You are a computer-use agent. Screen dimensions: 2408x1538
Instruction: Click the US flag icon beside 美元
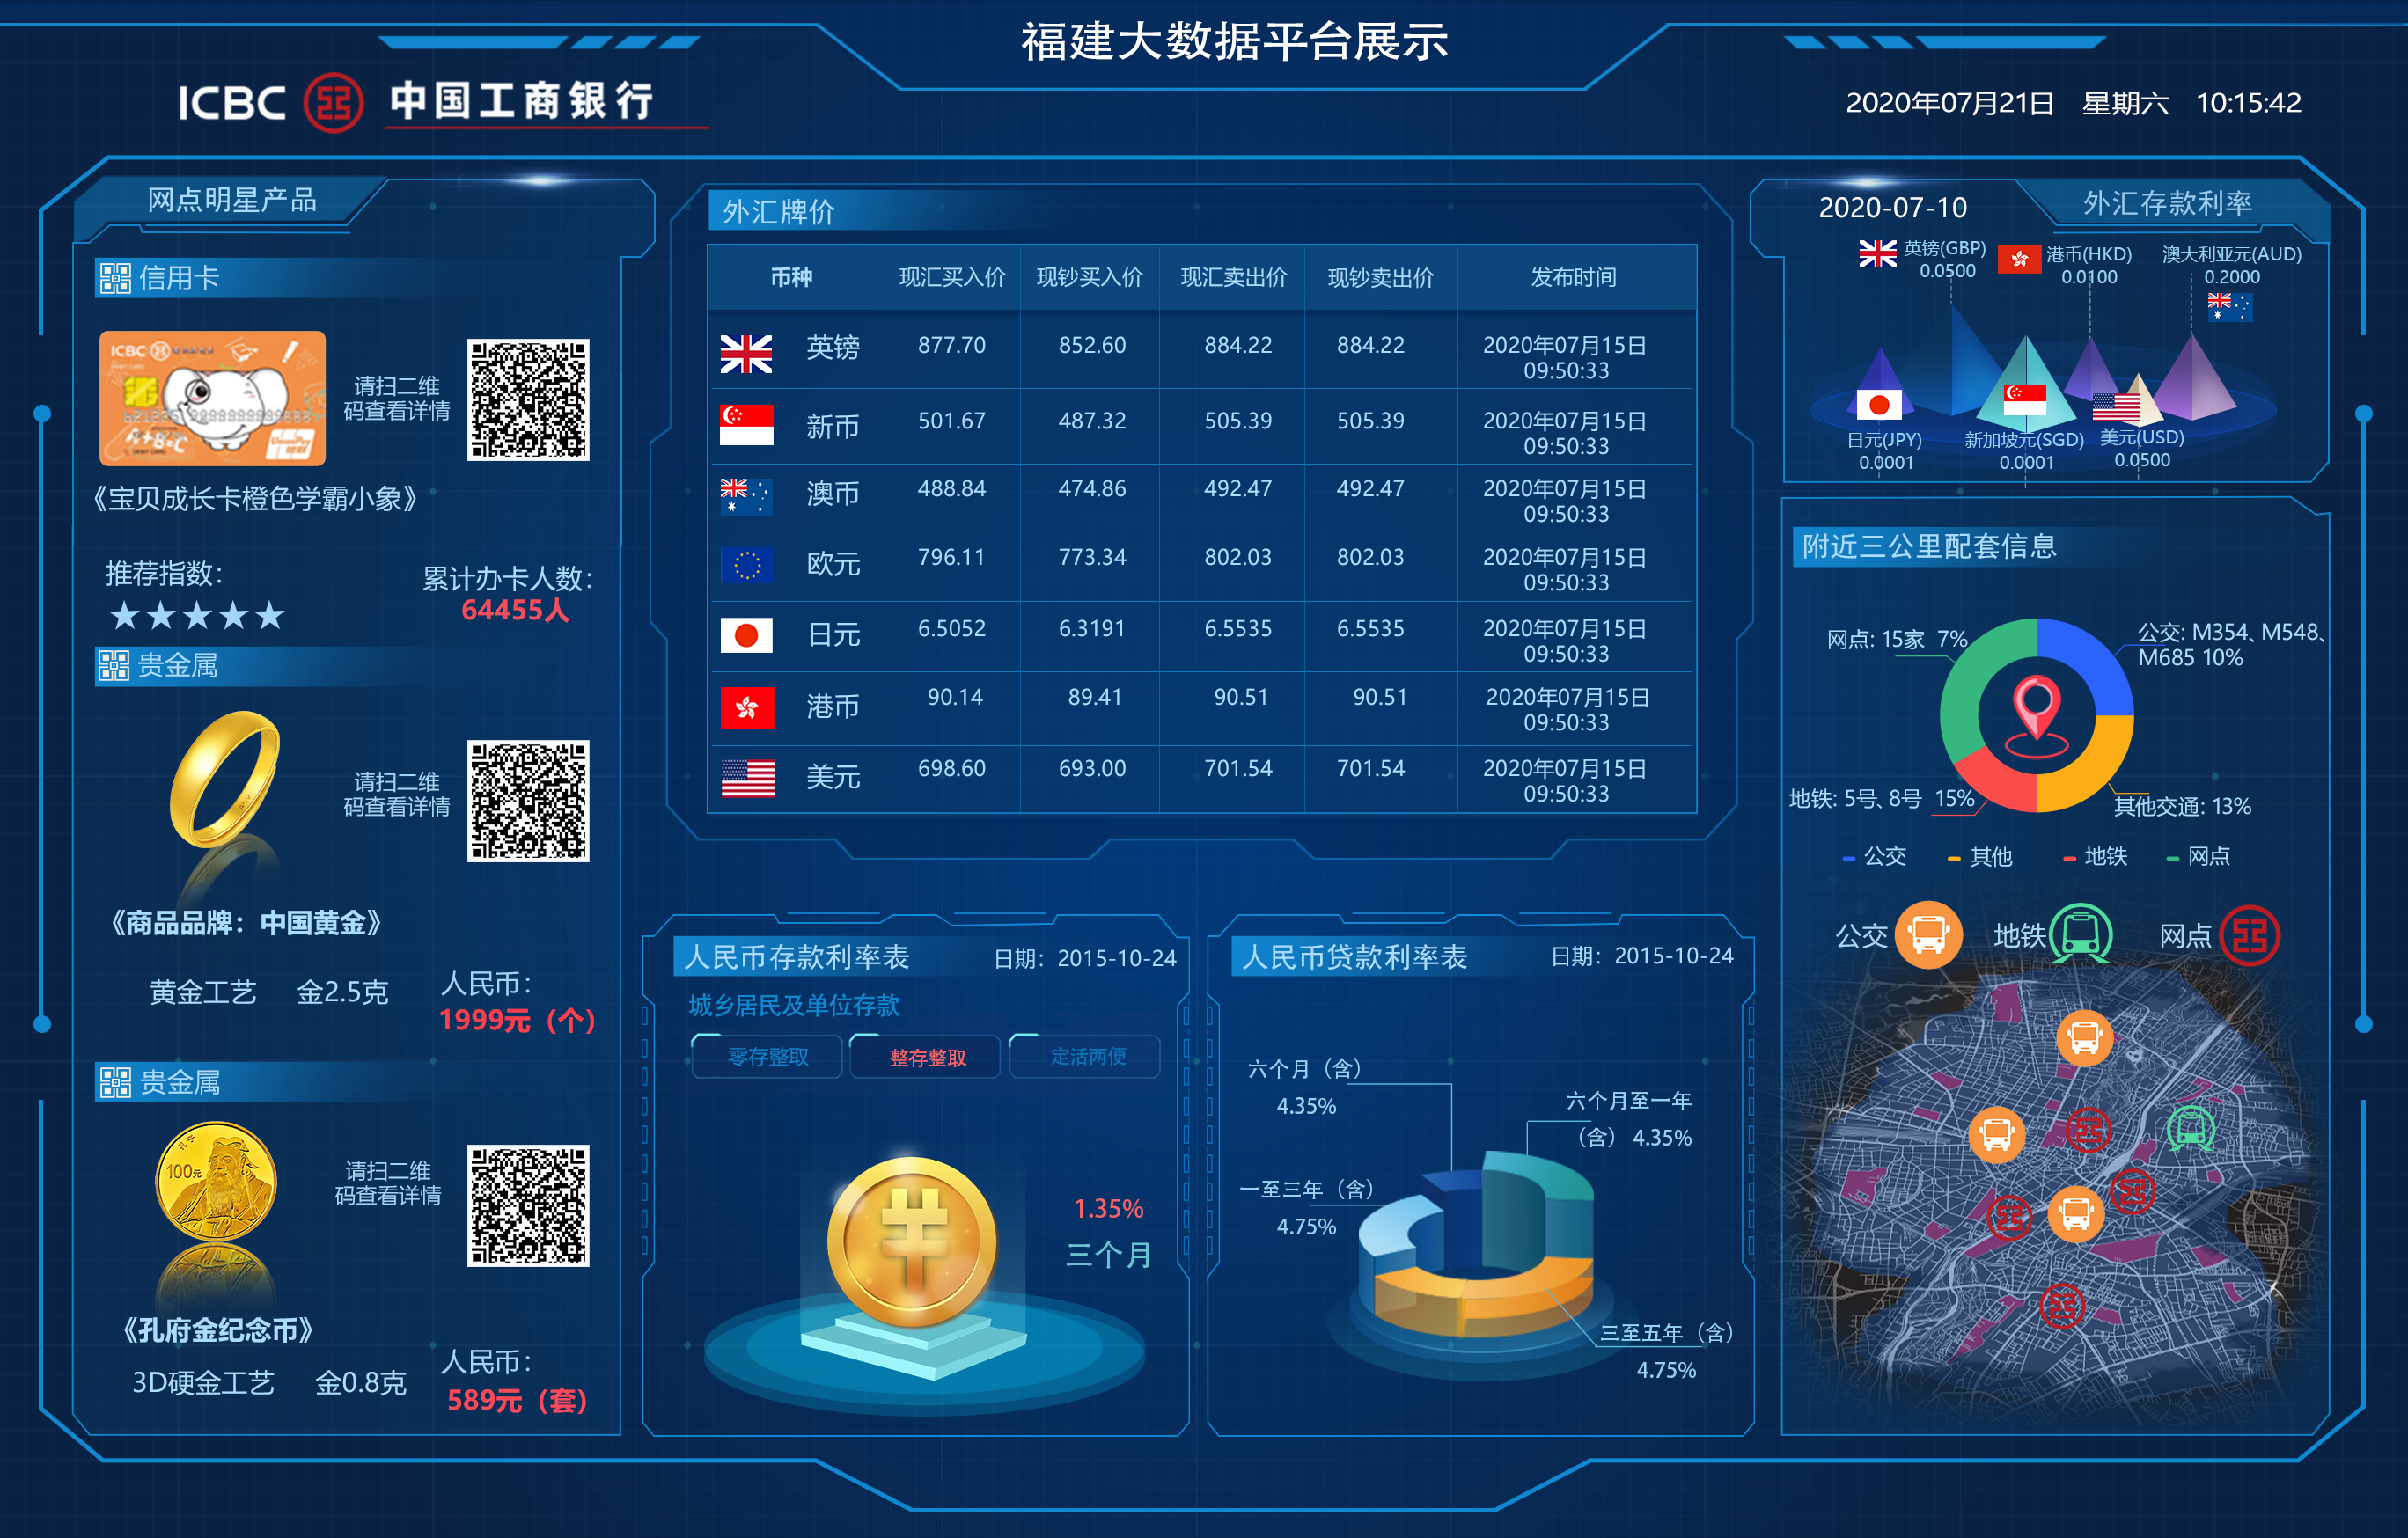(747, 777)
